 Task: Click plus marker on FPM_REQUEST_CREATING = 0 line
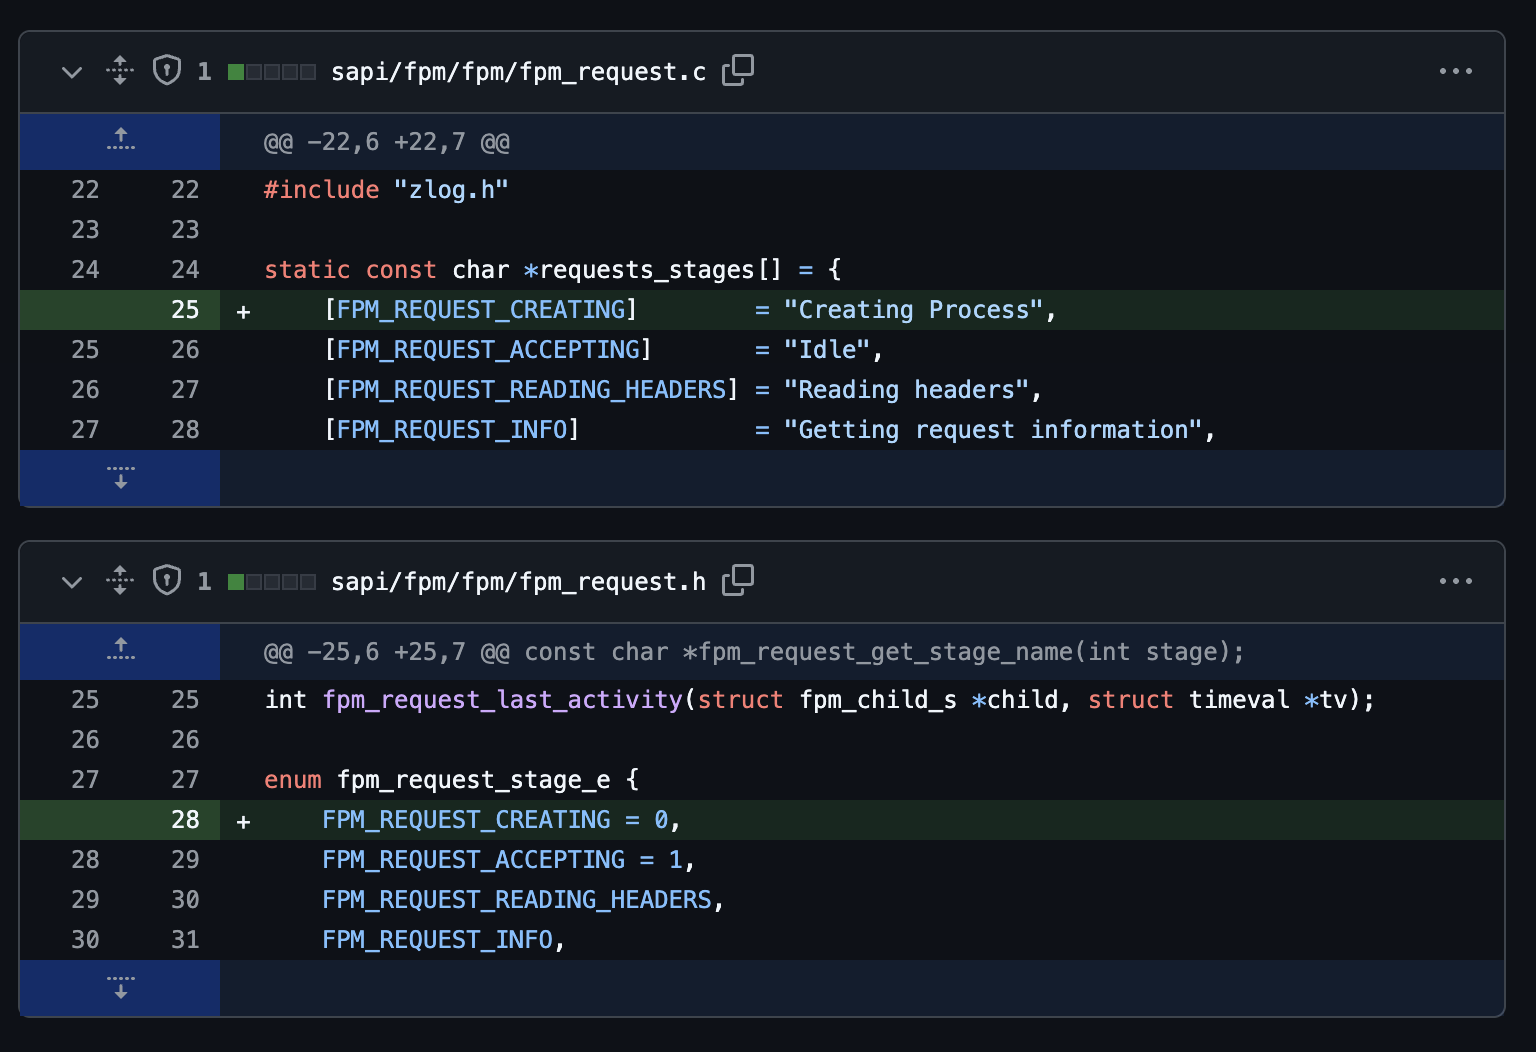click(x=243, y=822)
